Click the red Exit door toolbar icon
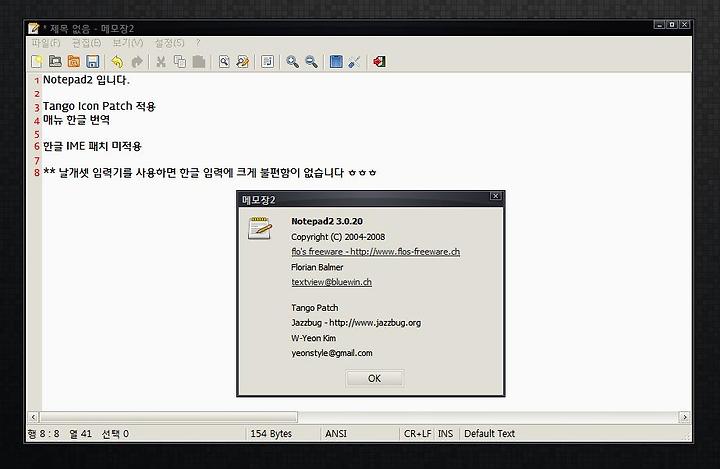720x469 pixels. pyautogui.click(x=379, y=62)
